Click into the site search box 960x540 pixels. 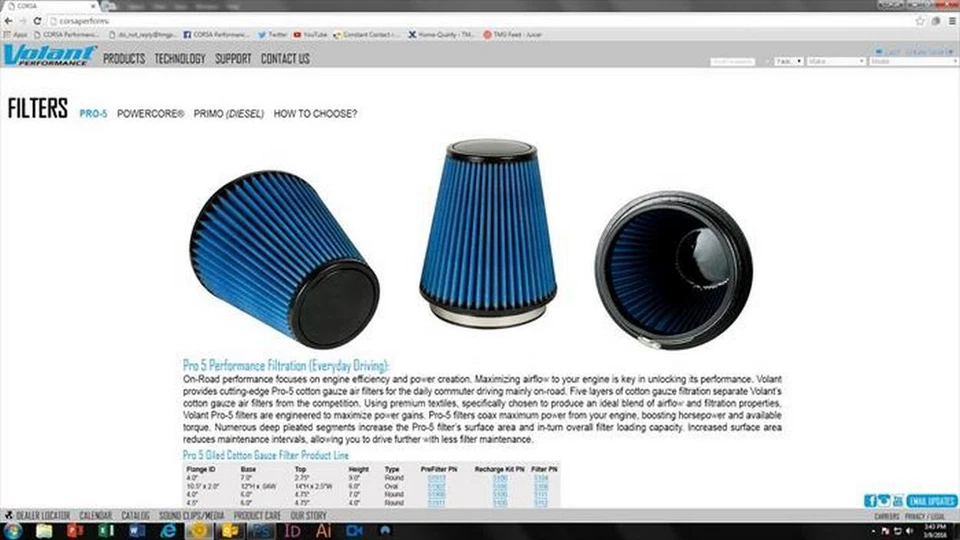732,62
